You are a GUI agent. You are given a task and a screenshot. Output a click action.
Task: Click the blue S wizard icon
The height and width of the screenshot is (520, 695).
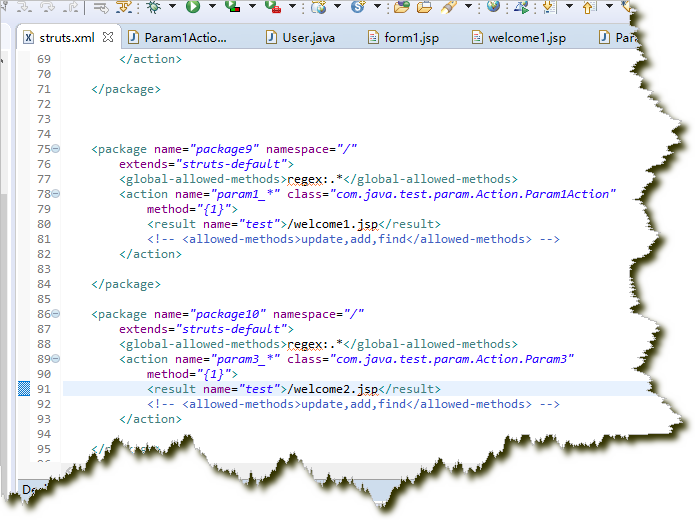tap(358, 7)
